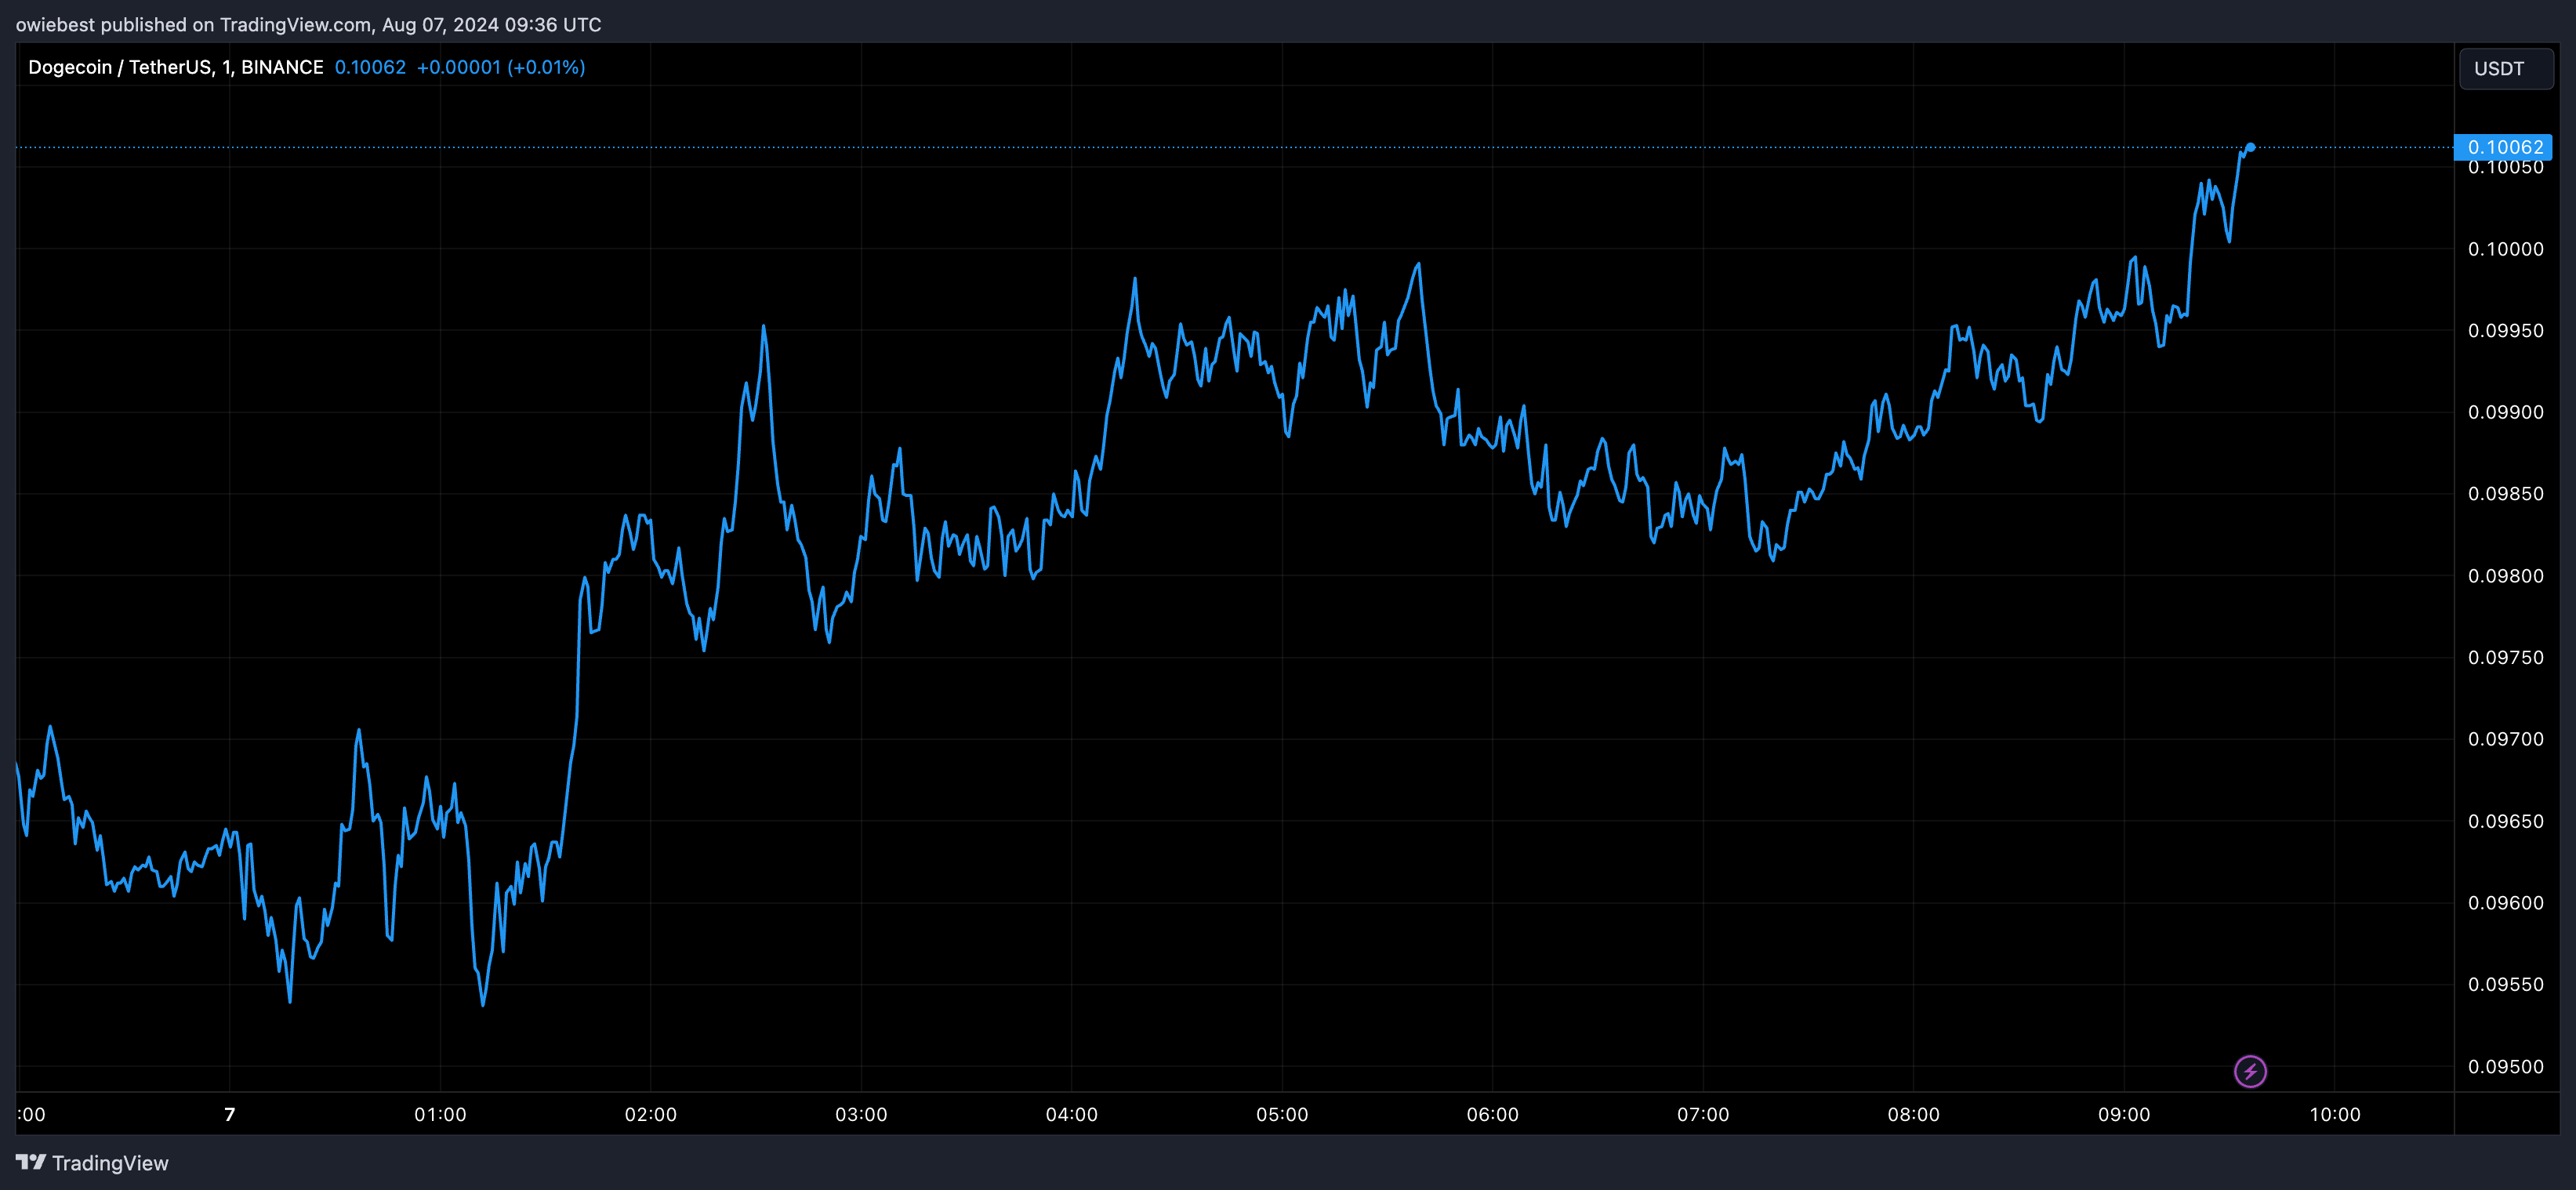Viewport: 2576px width, 1190px height.
Task: Click the owiebest published header text
Action: point(308,24)
